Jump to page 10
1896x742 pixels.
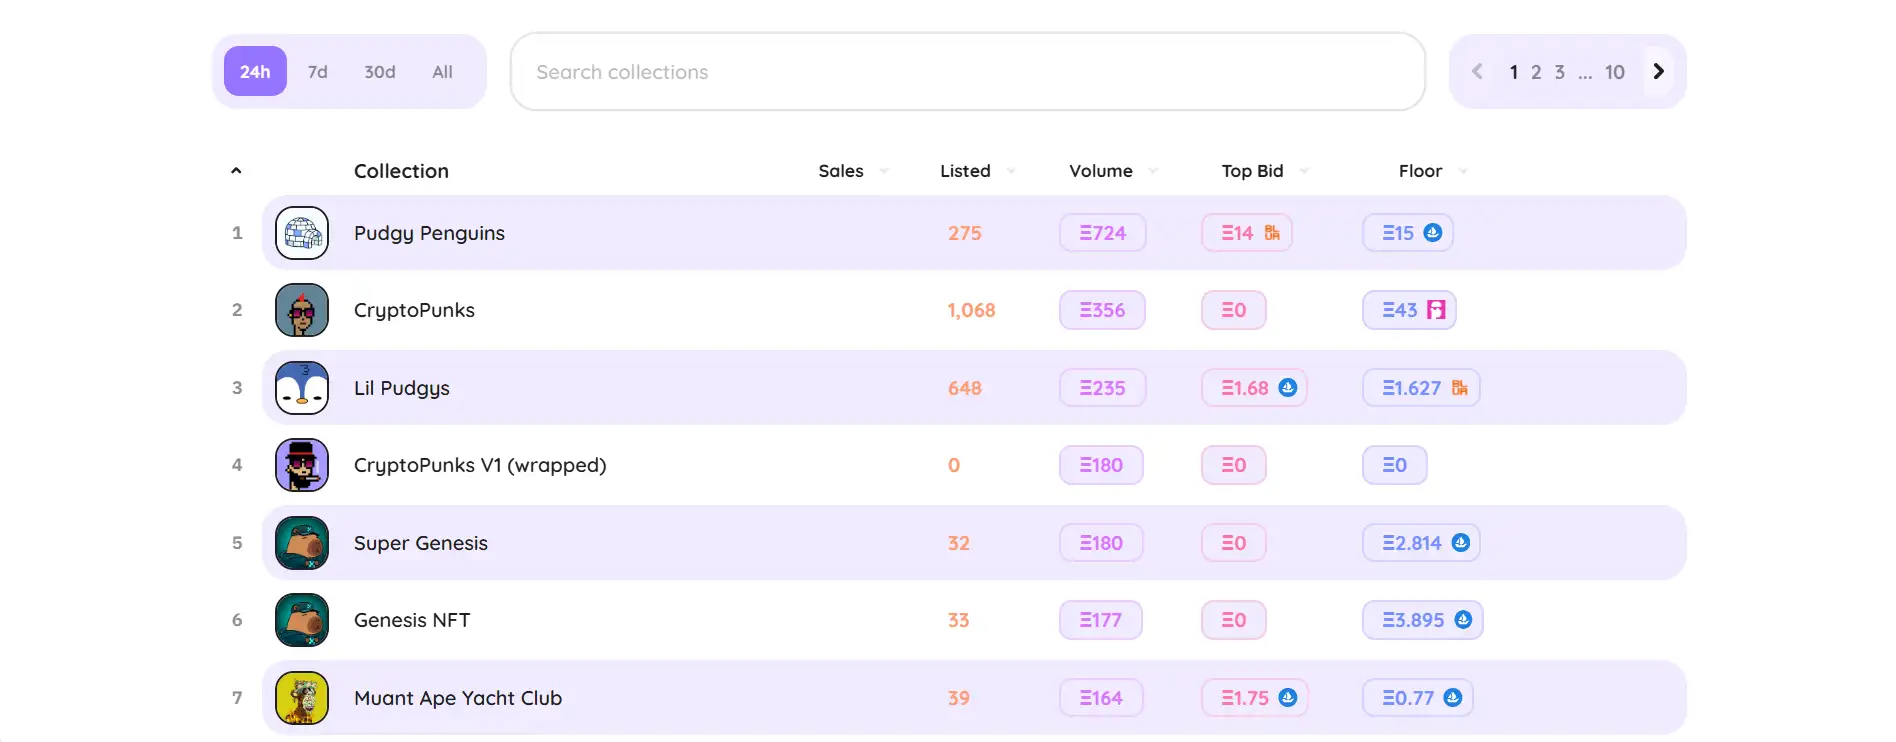point(1614,72)
